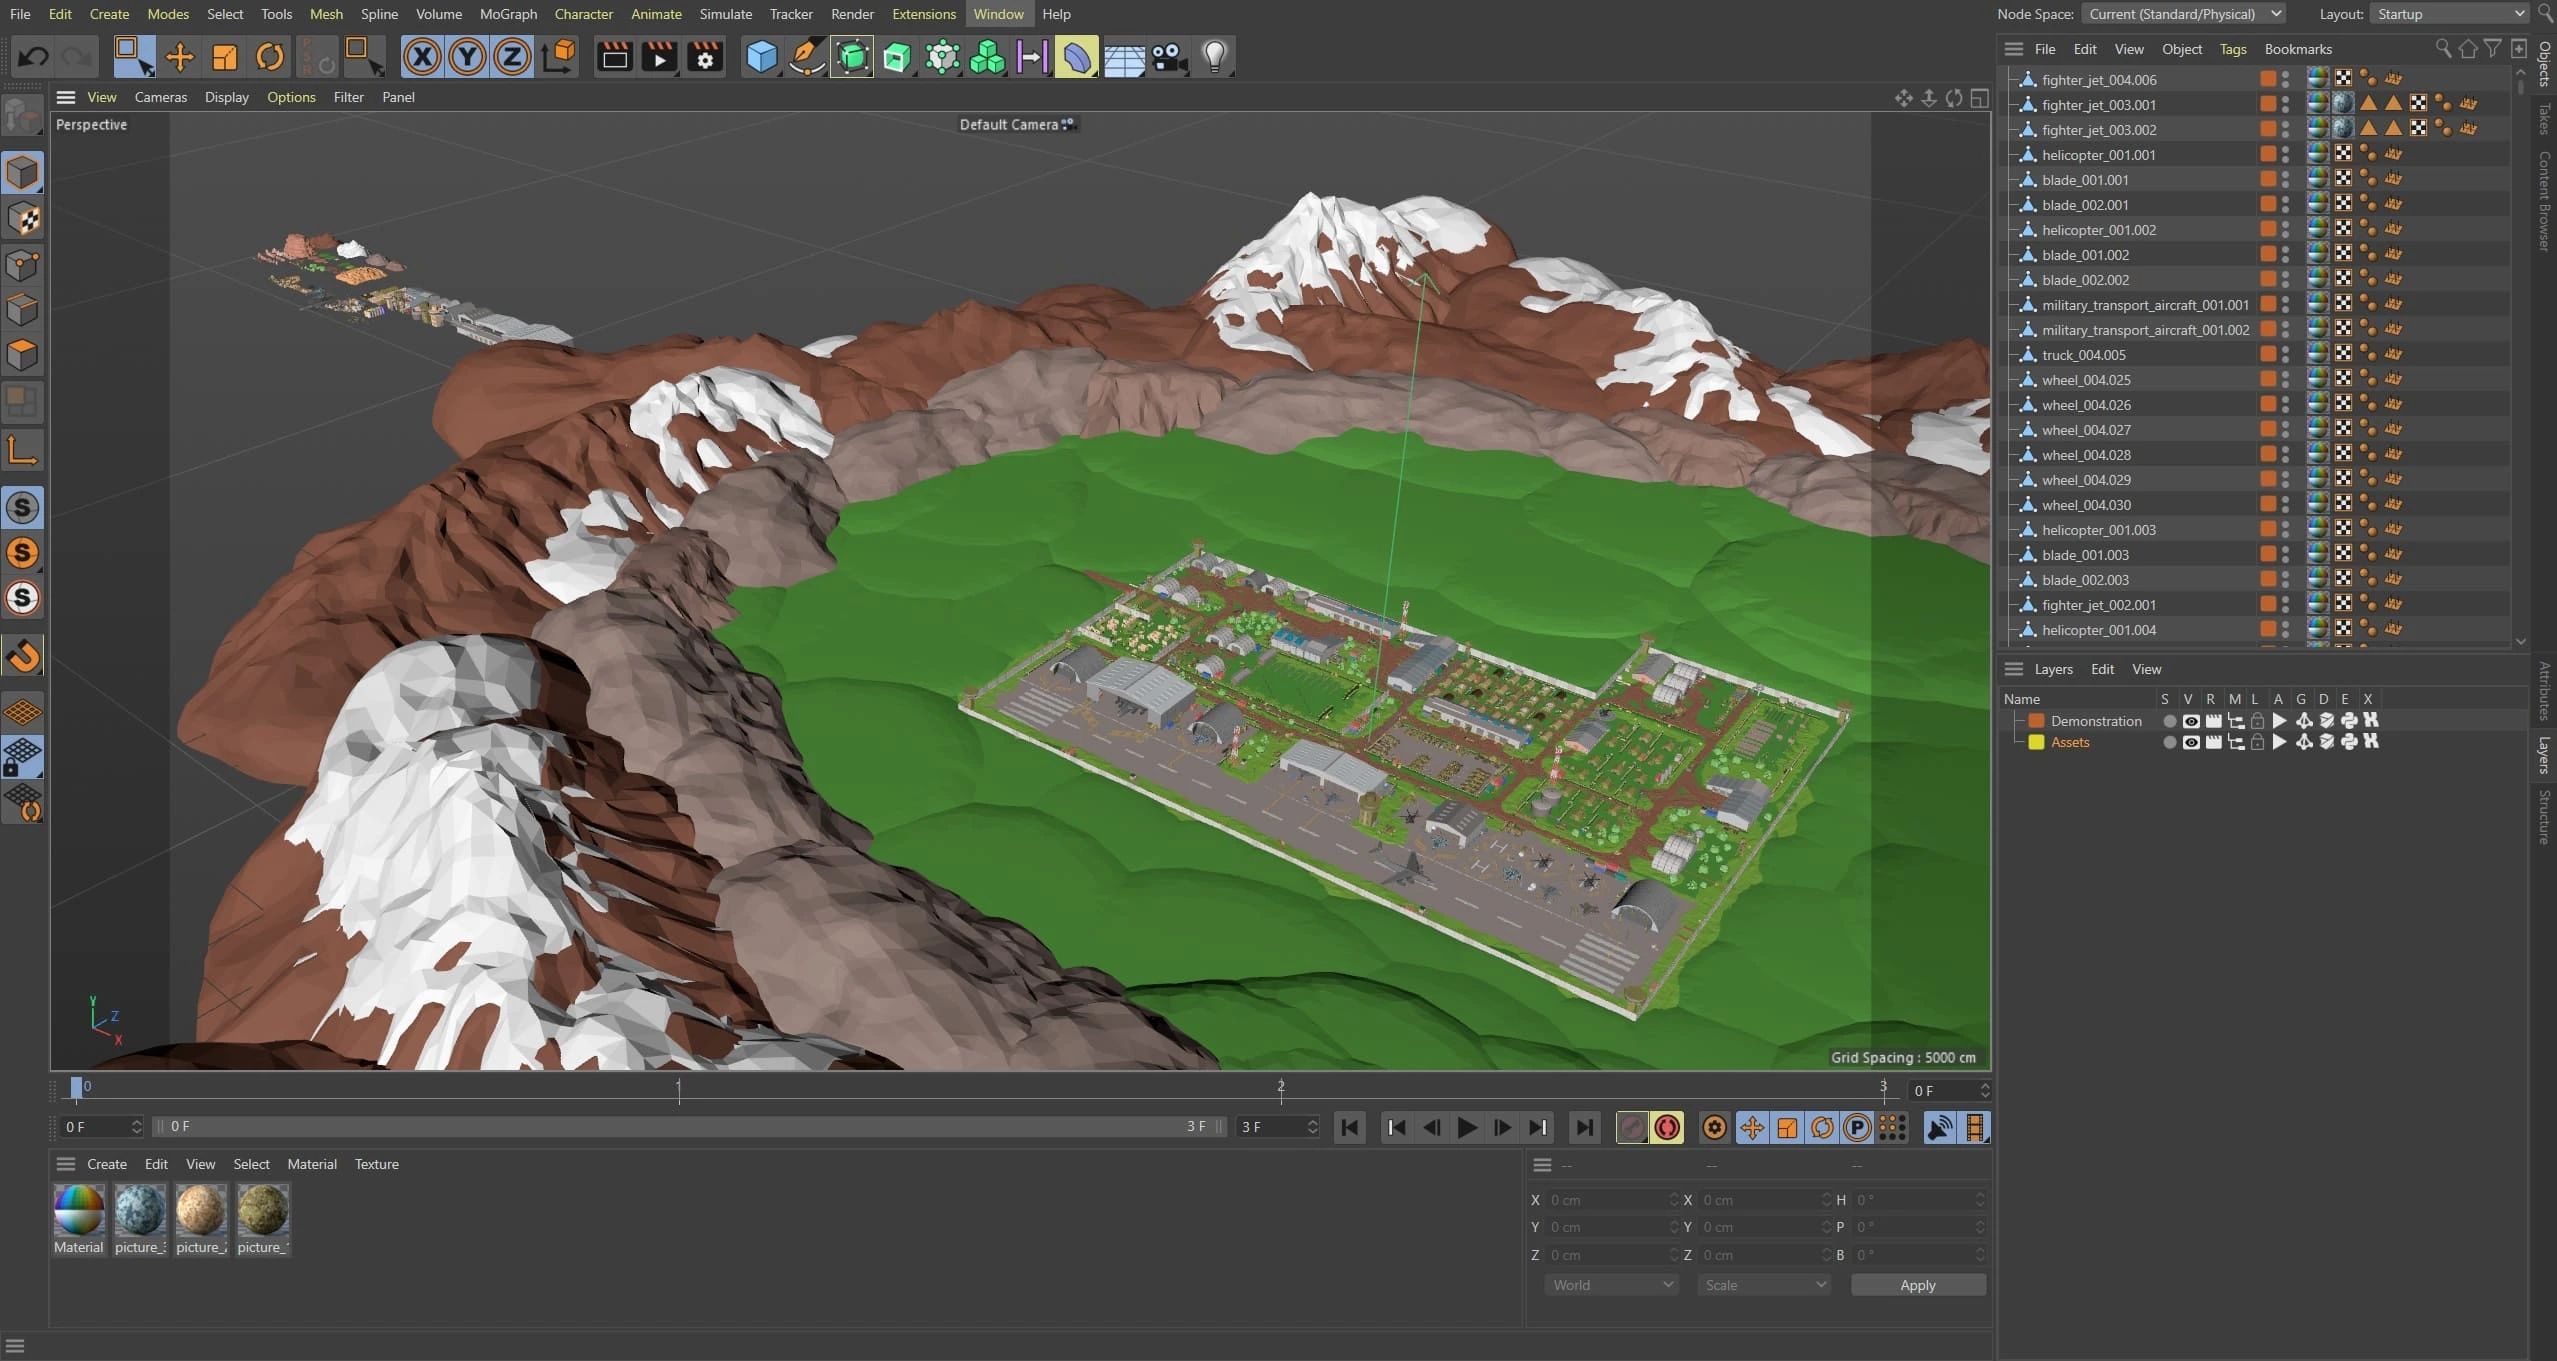Click the Undo arrow icon

(x=33, y=57)
